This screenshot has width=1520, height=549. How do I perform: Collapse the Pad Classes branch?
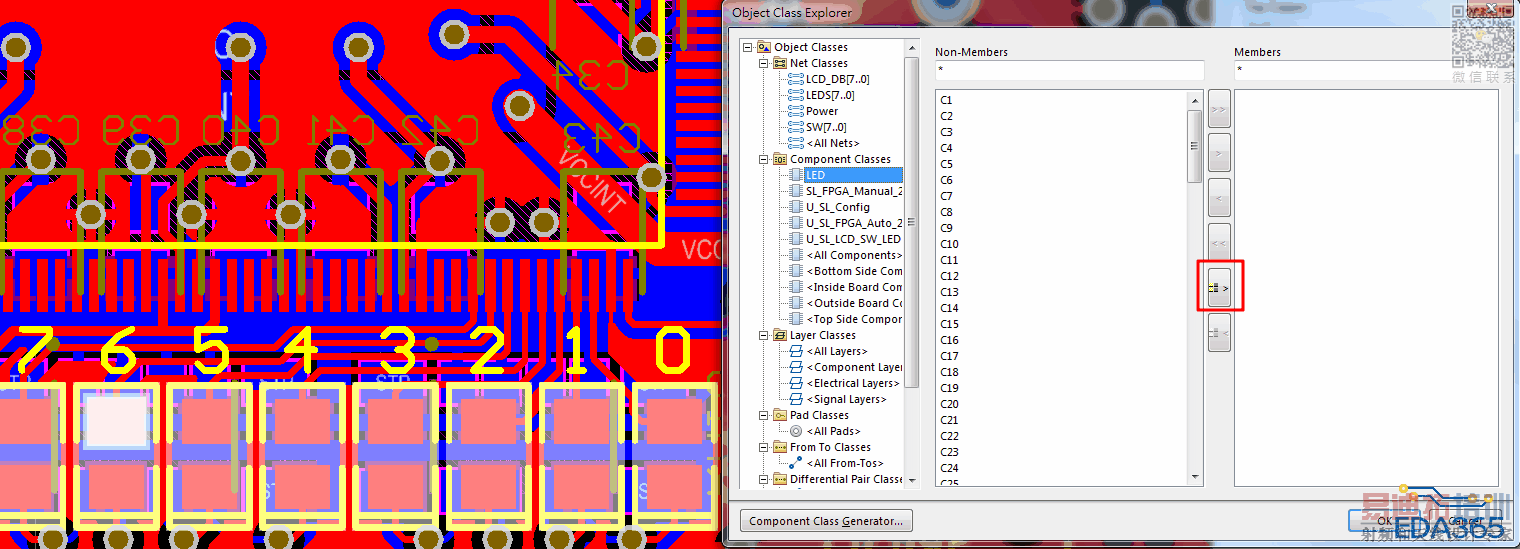pyautogui.click(x=763, y=415)
